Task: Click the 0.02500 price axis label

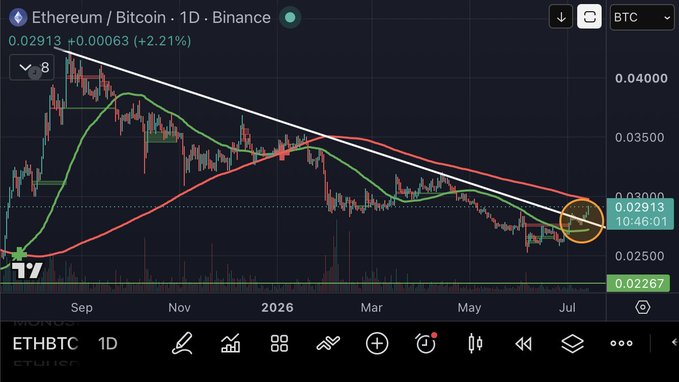Action: [640, 256]
